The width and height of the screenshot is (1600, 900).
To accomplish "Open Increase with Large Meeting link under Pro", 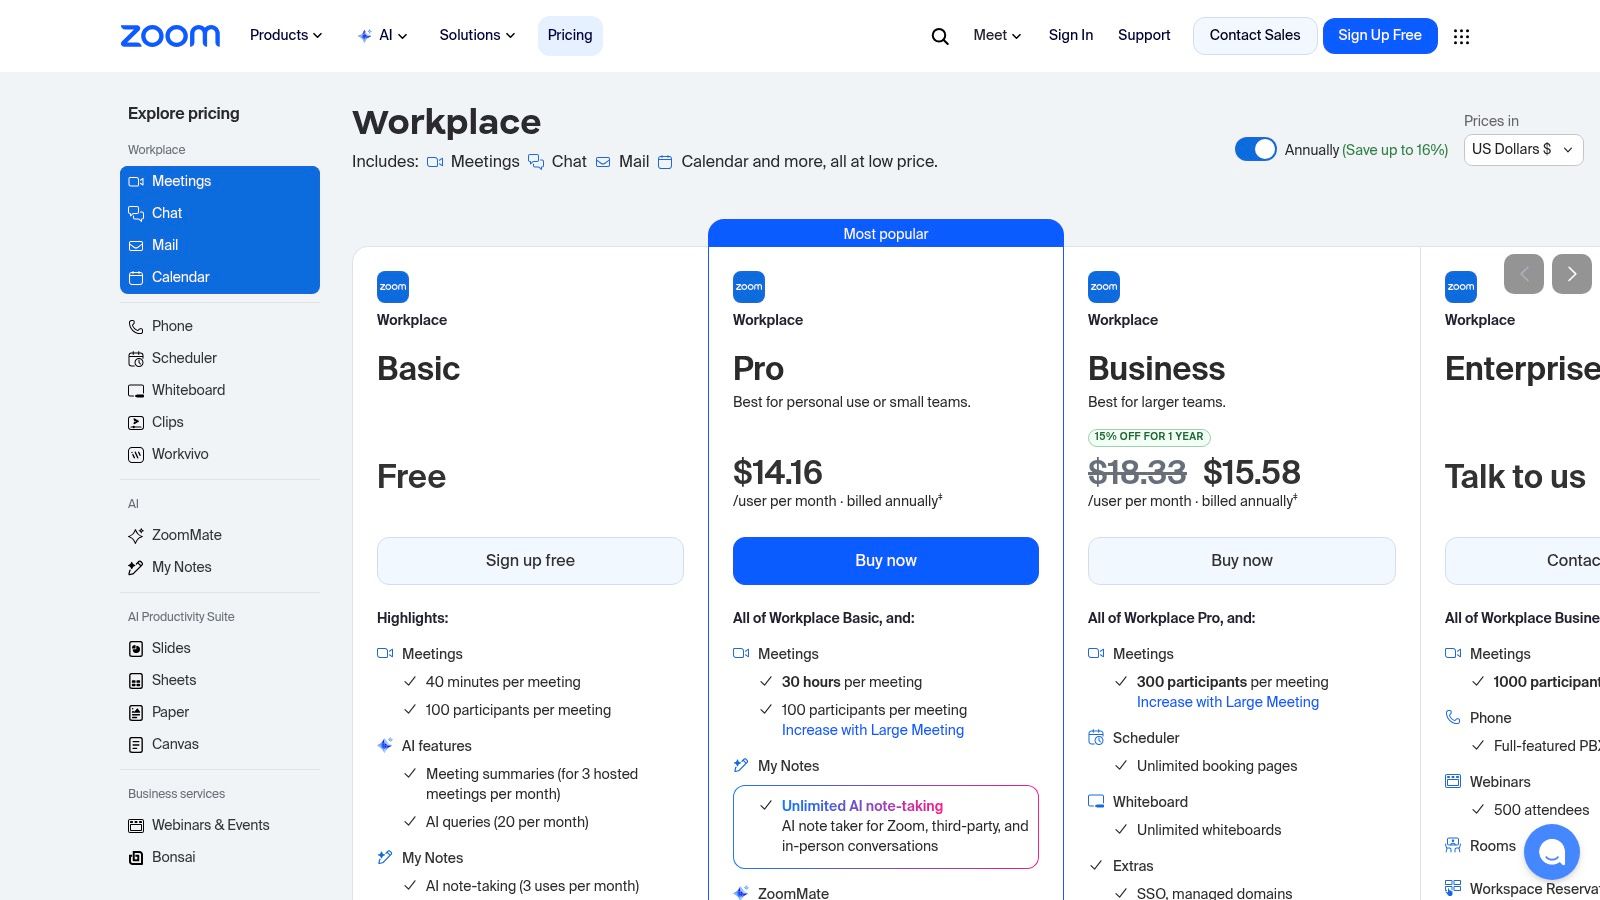I will [x=873, y=730].
